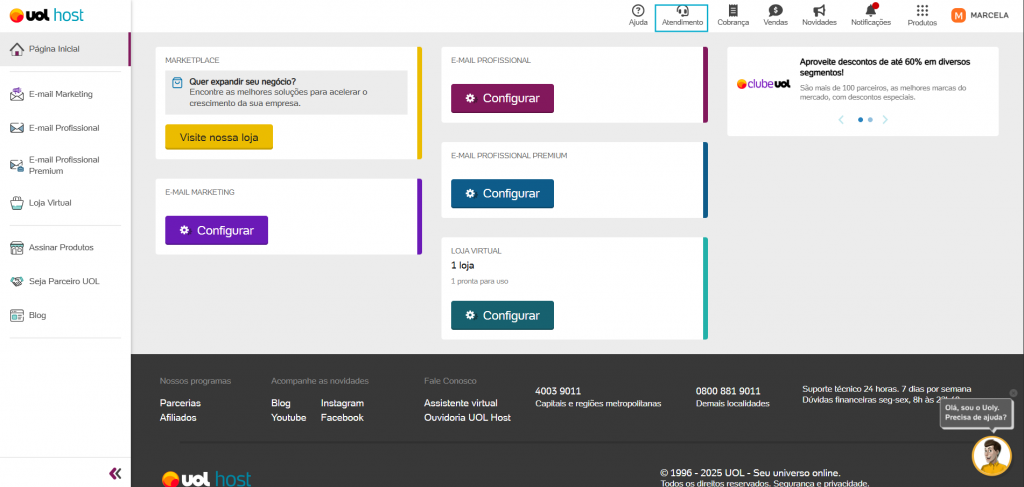Open Parcerias footer link
Screen dimensions: 1024x487
click(x=180, y=403)
